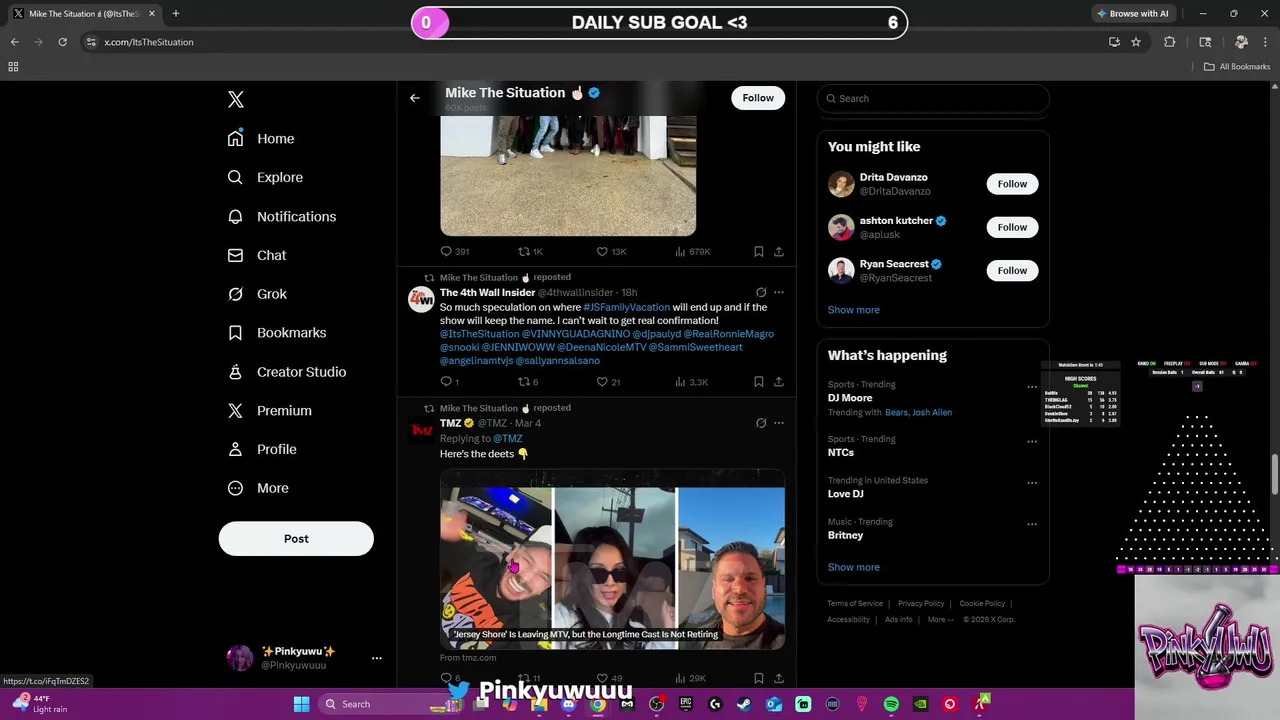This screenshot has height=720, width=1280.
Task: Follow Ryan Seacrest
Action: 1012,270
